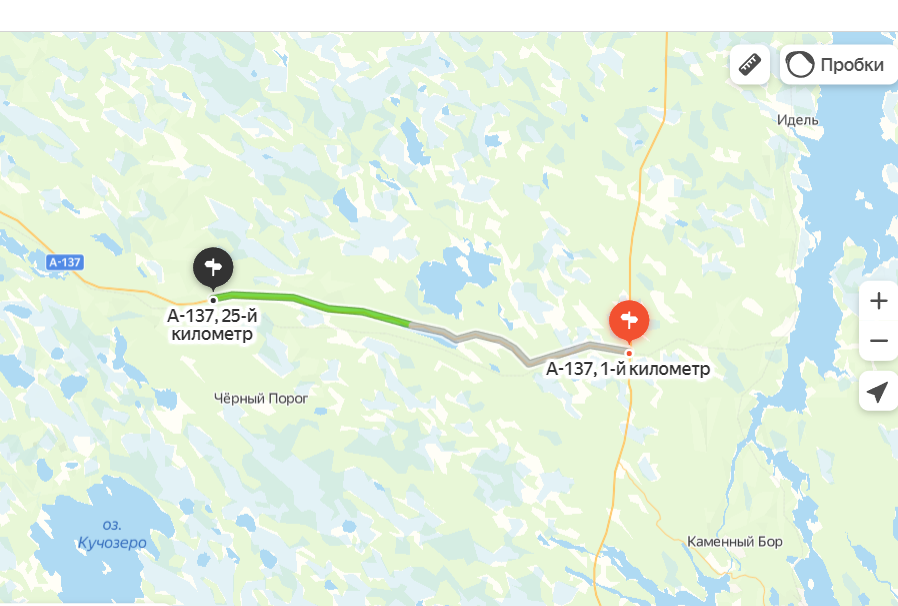Image resolution: width=898 pixels, height=606 pixels.
Task: Click the A-137, 1-й километр label
Action: (x=628, y=369)
